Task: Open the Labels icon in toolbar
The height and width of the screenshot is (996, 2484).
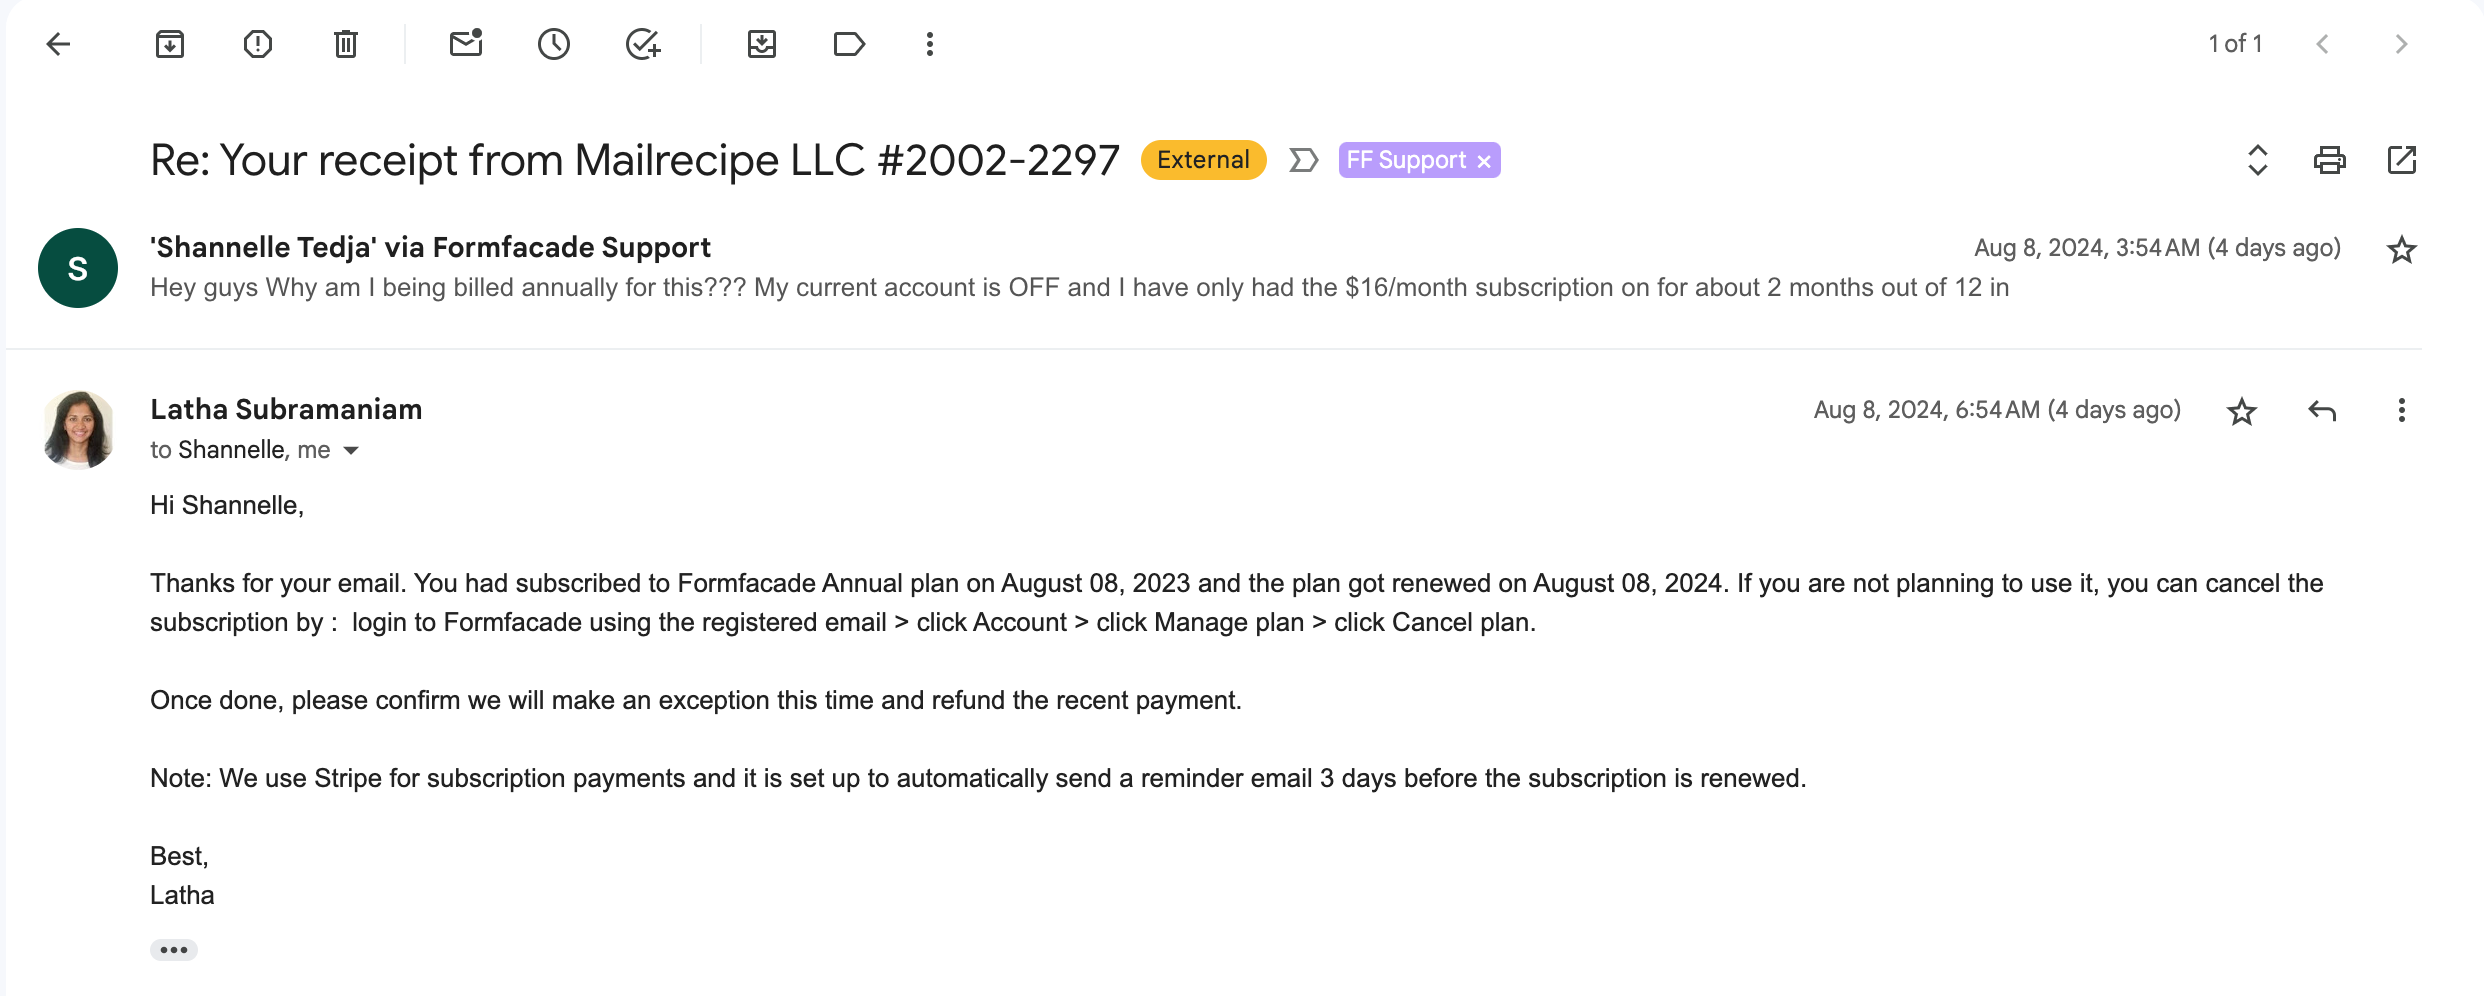Action: pyautogui.click(x=849, y=44)
